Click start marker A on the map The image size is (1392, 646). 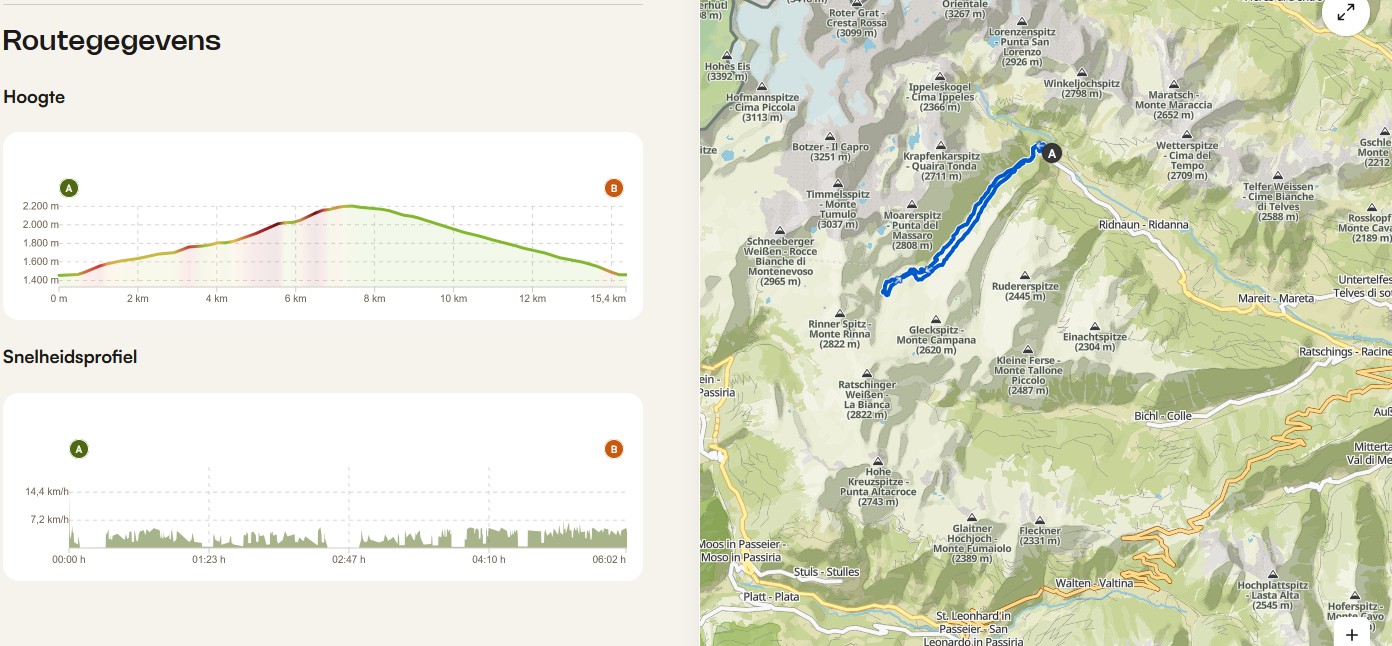(1050, 153)
